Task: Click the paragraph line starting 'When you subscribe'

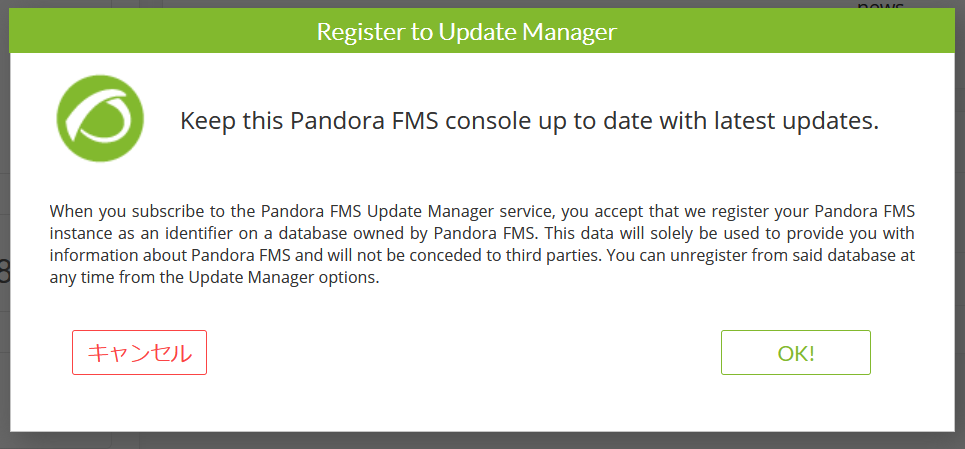Action: tap(482, 212)
